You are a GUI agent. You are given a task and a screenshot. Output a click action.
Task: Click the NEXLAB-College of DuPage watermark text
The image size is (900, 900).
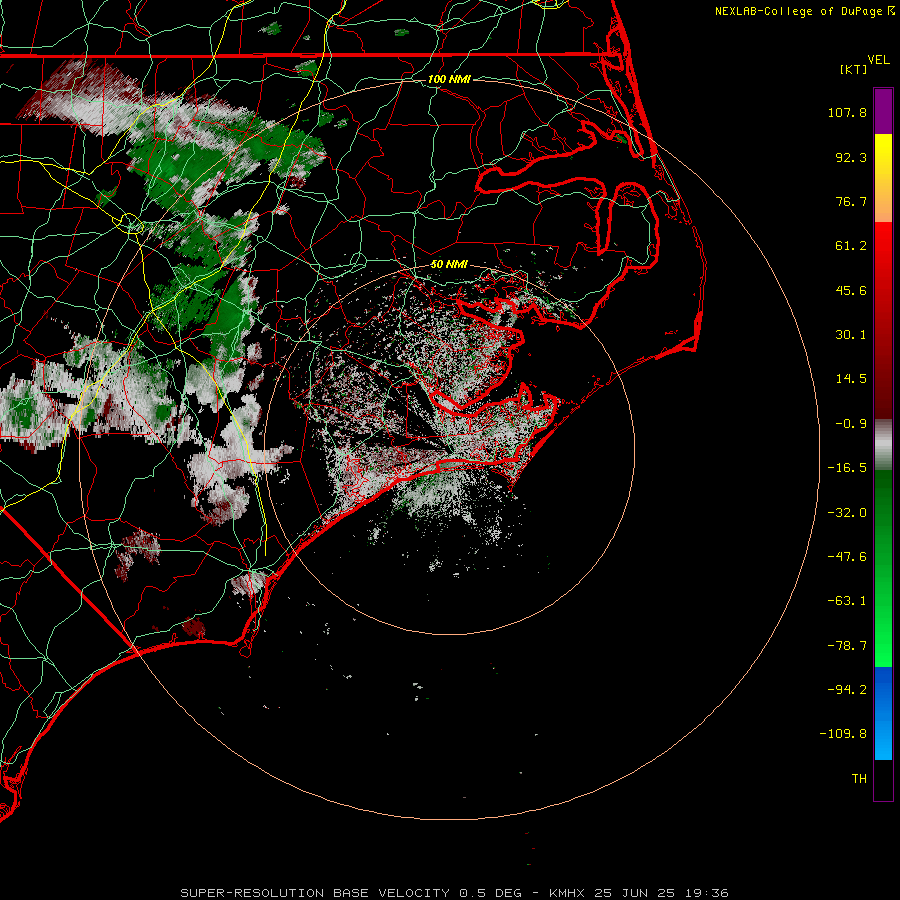(x=798, y=11)
